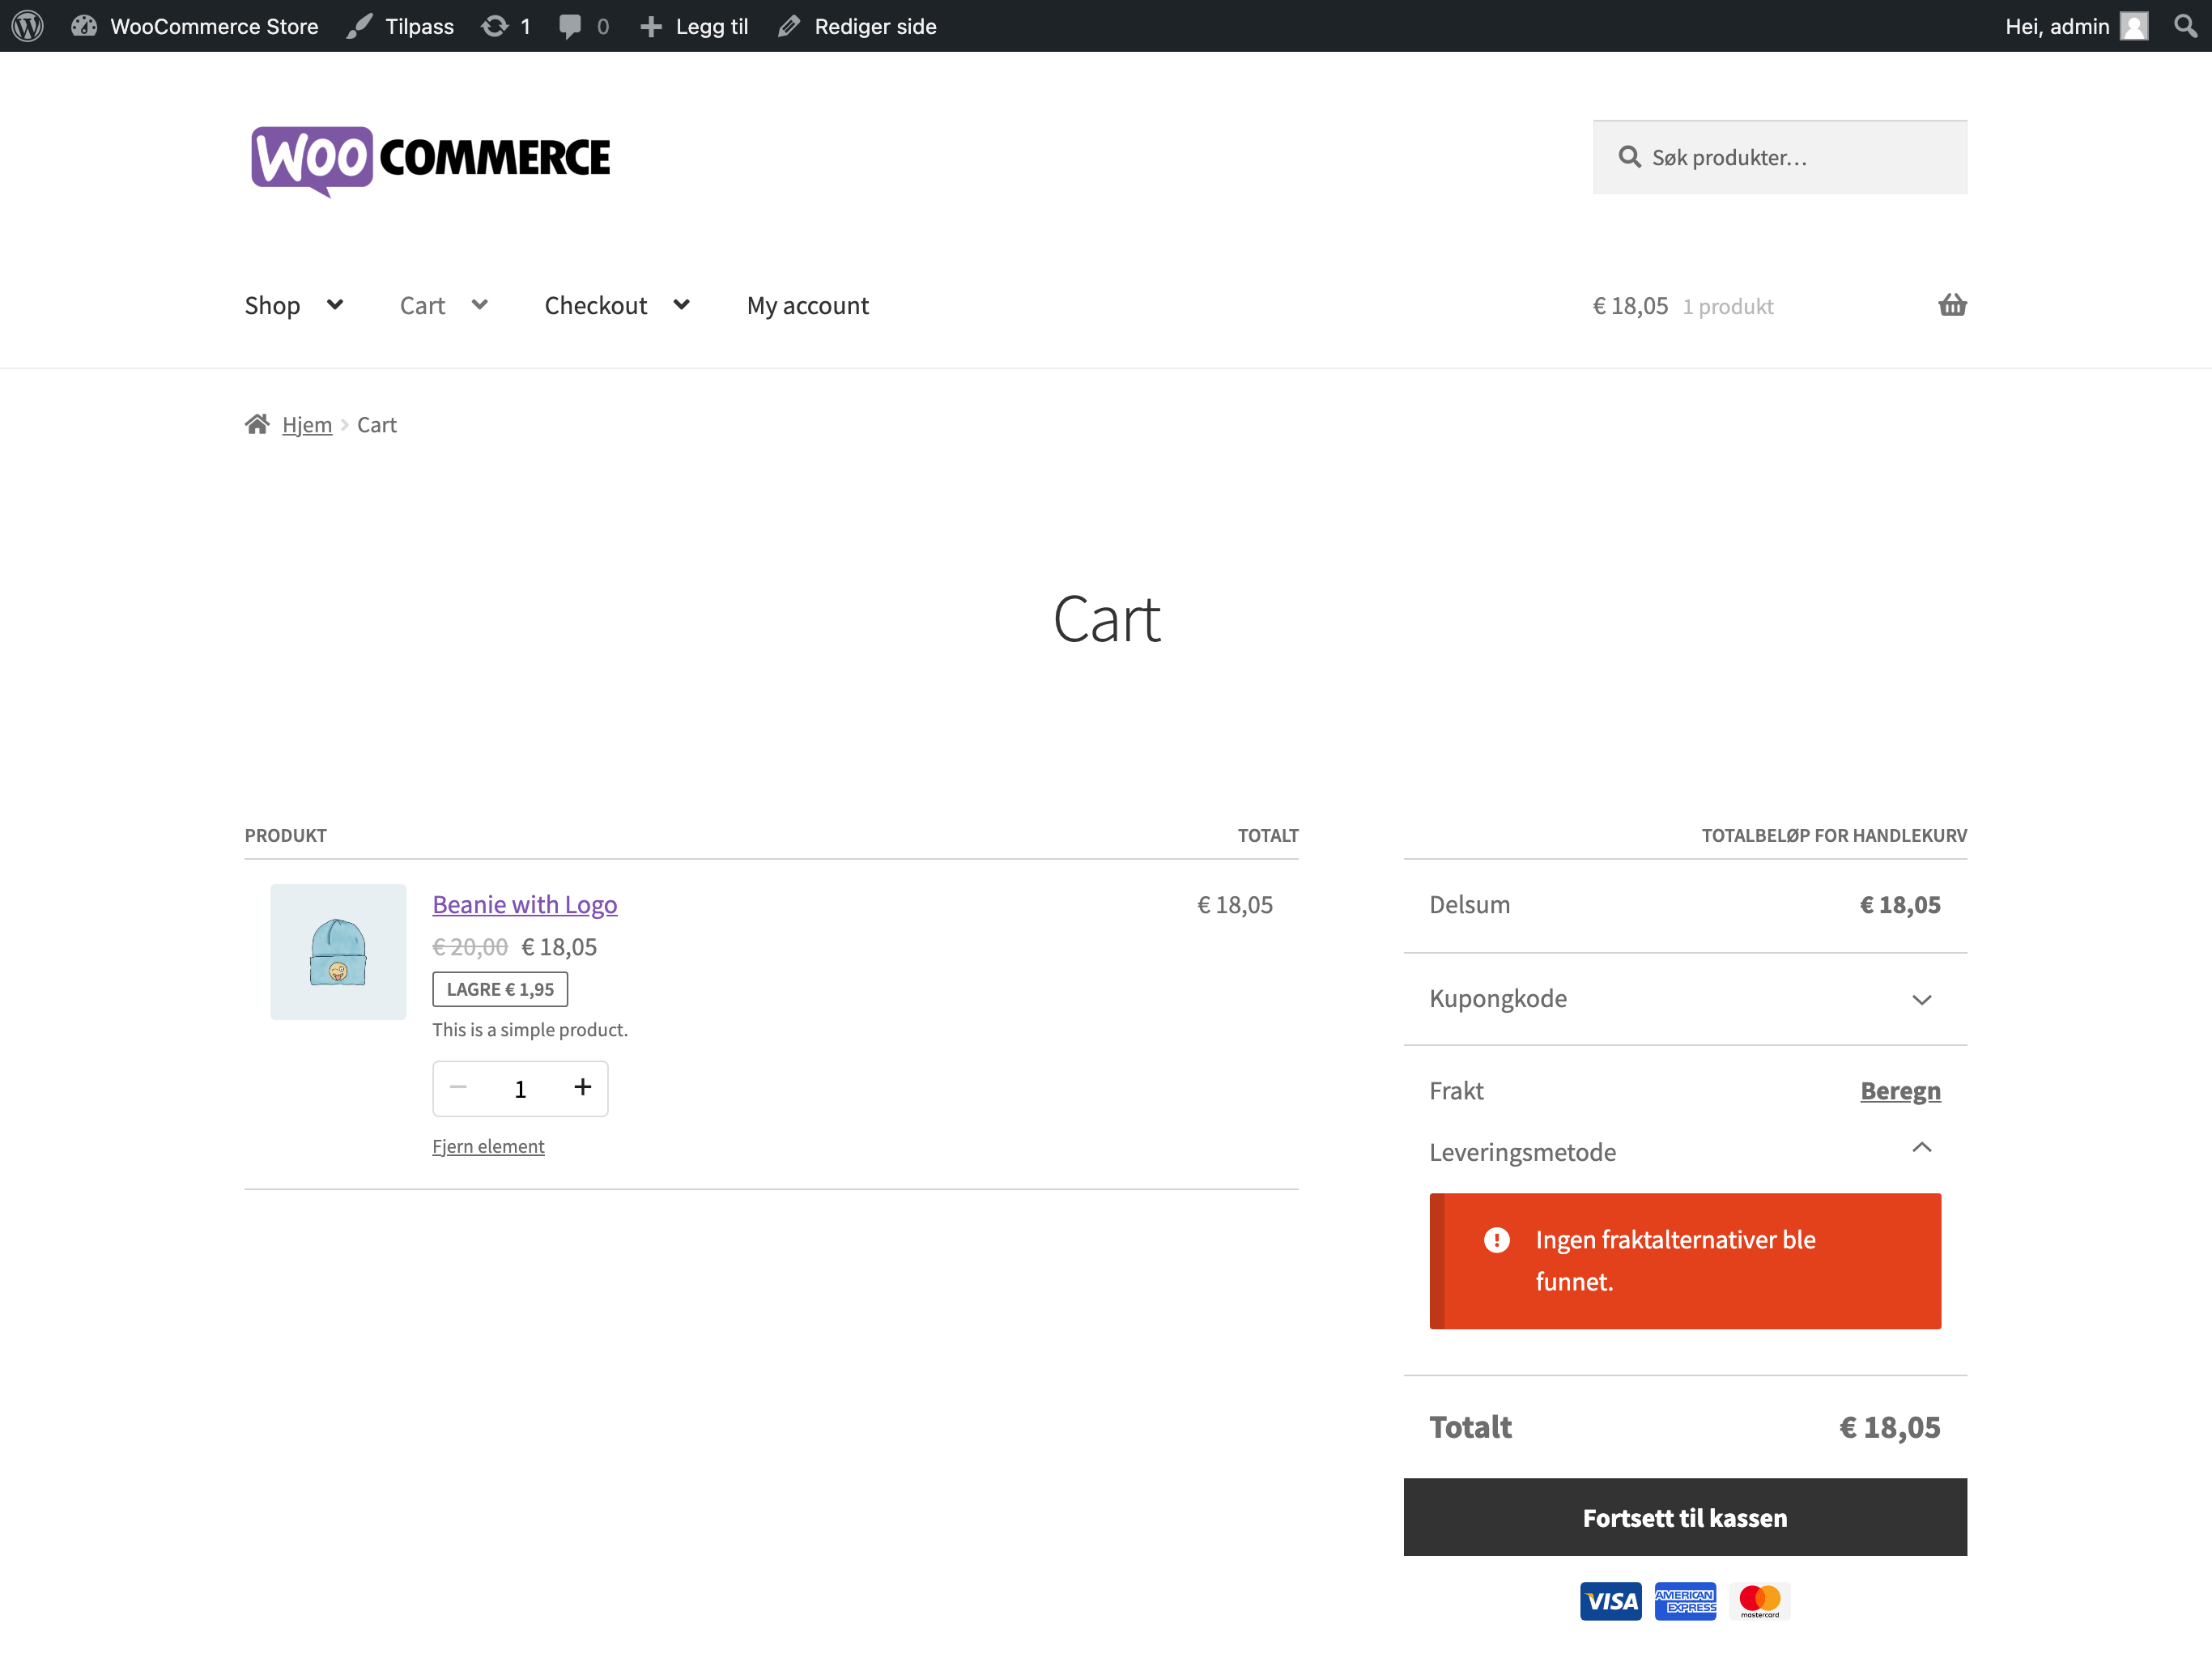
Task: Click the American Express payment icon
Action: [x=1685, y=1601]
